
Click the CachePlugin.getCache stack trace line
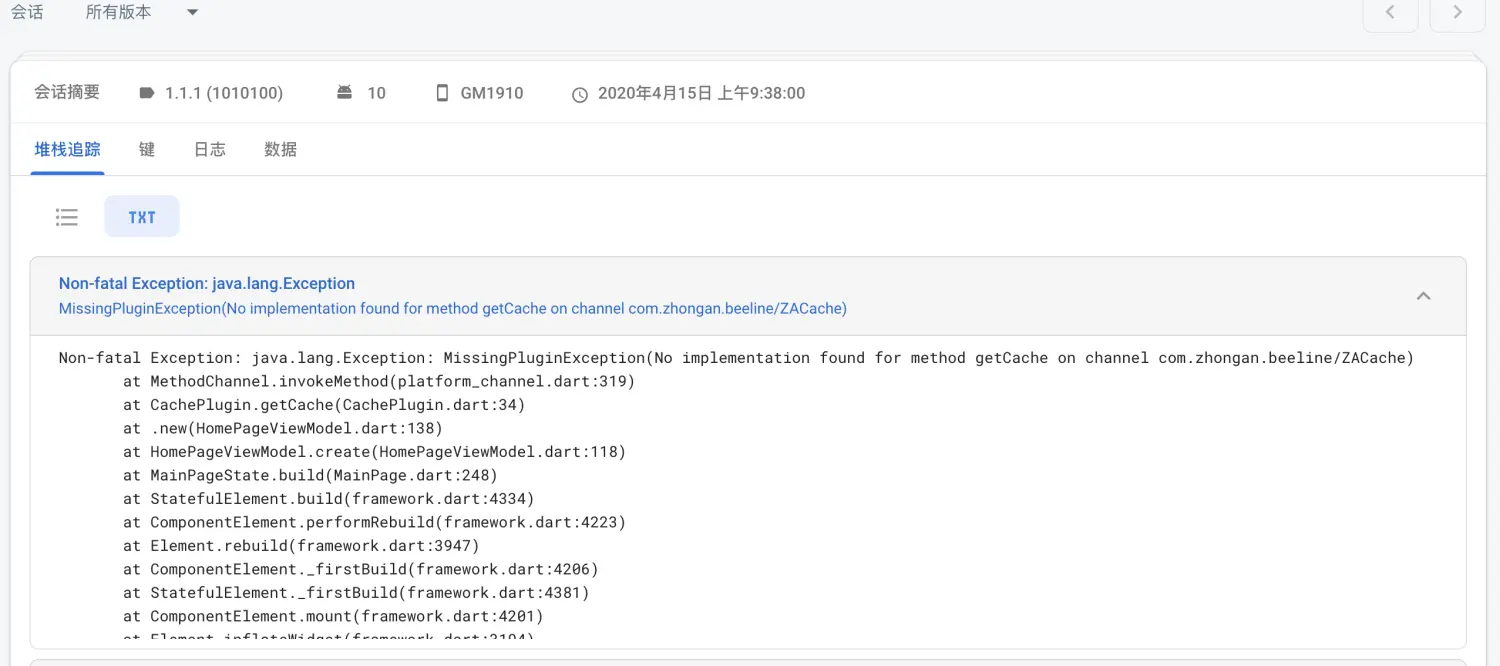324,405
